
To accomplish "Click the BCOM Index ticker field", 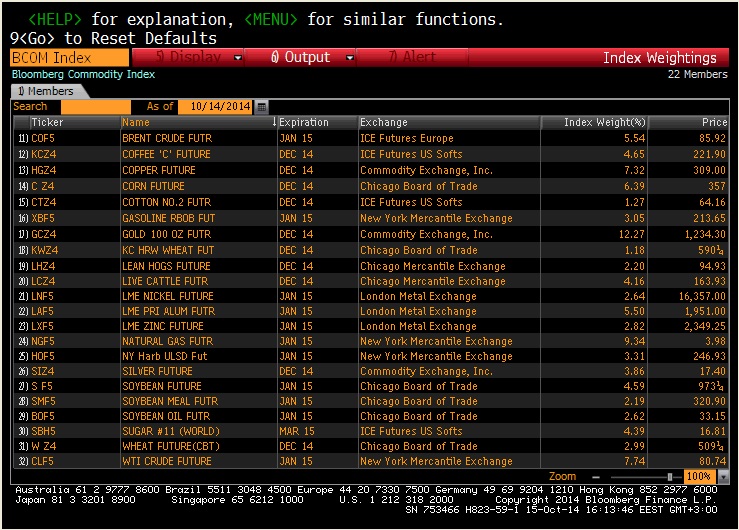I will click(x=69, y=57).
